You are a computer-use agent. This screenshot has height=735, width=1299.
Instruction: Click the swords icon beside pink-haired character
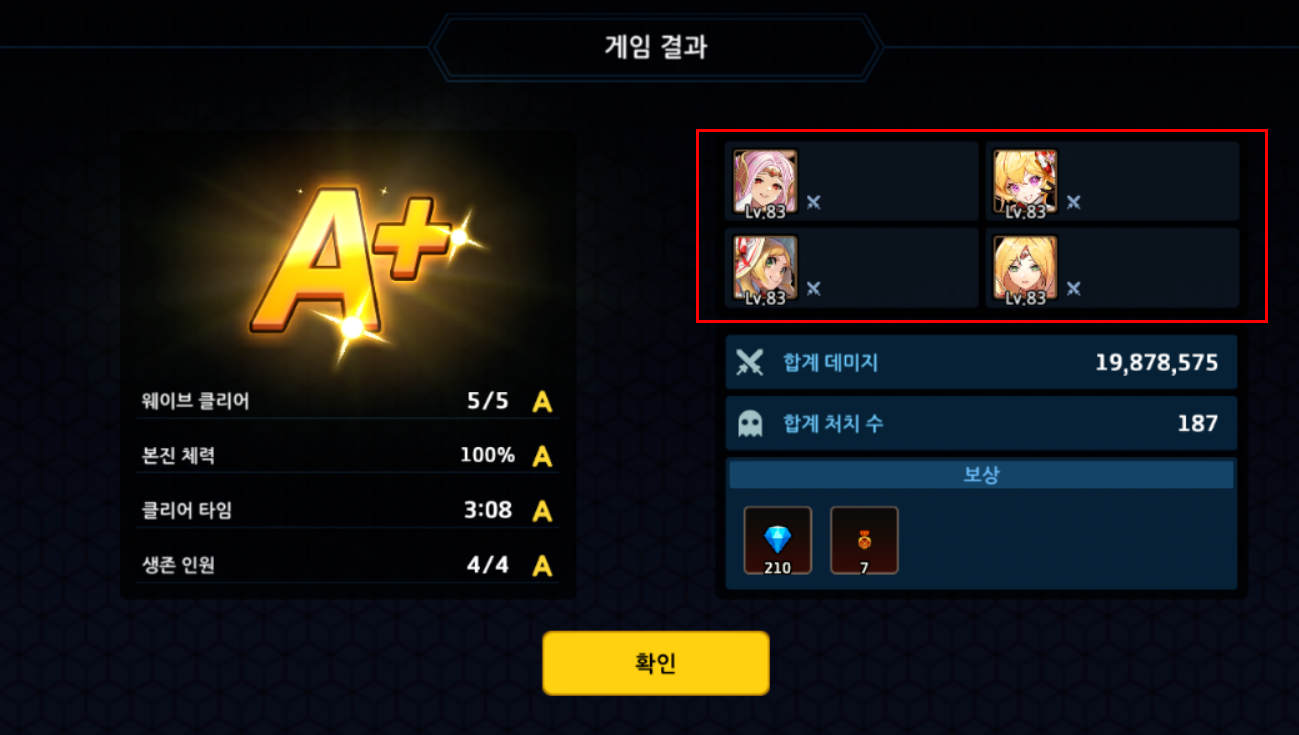[814, 202]
